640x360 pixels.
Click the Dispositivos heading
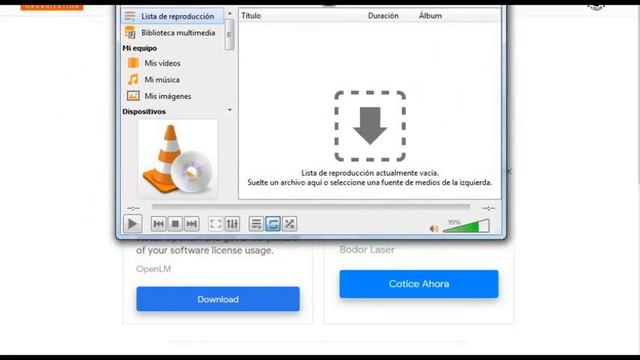pyautogui.click(x=144, y=111)
